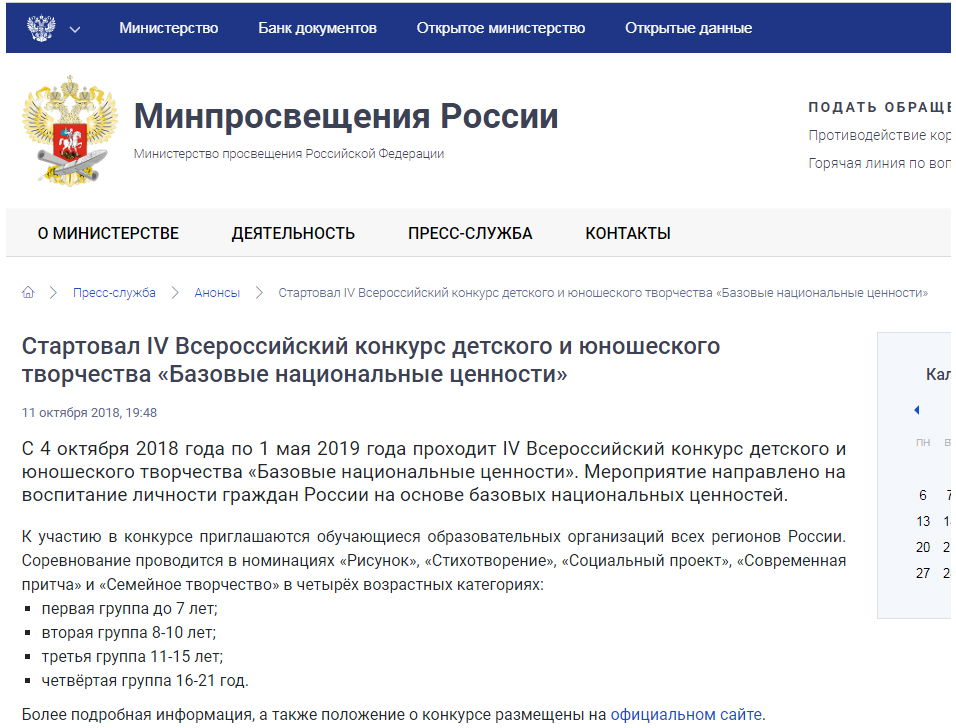Open the ПРЕСС-СЛУЖБА tab

coord(470,234)
